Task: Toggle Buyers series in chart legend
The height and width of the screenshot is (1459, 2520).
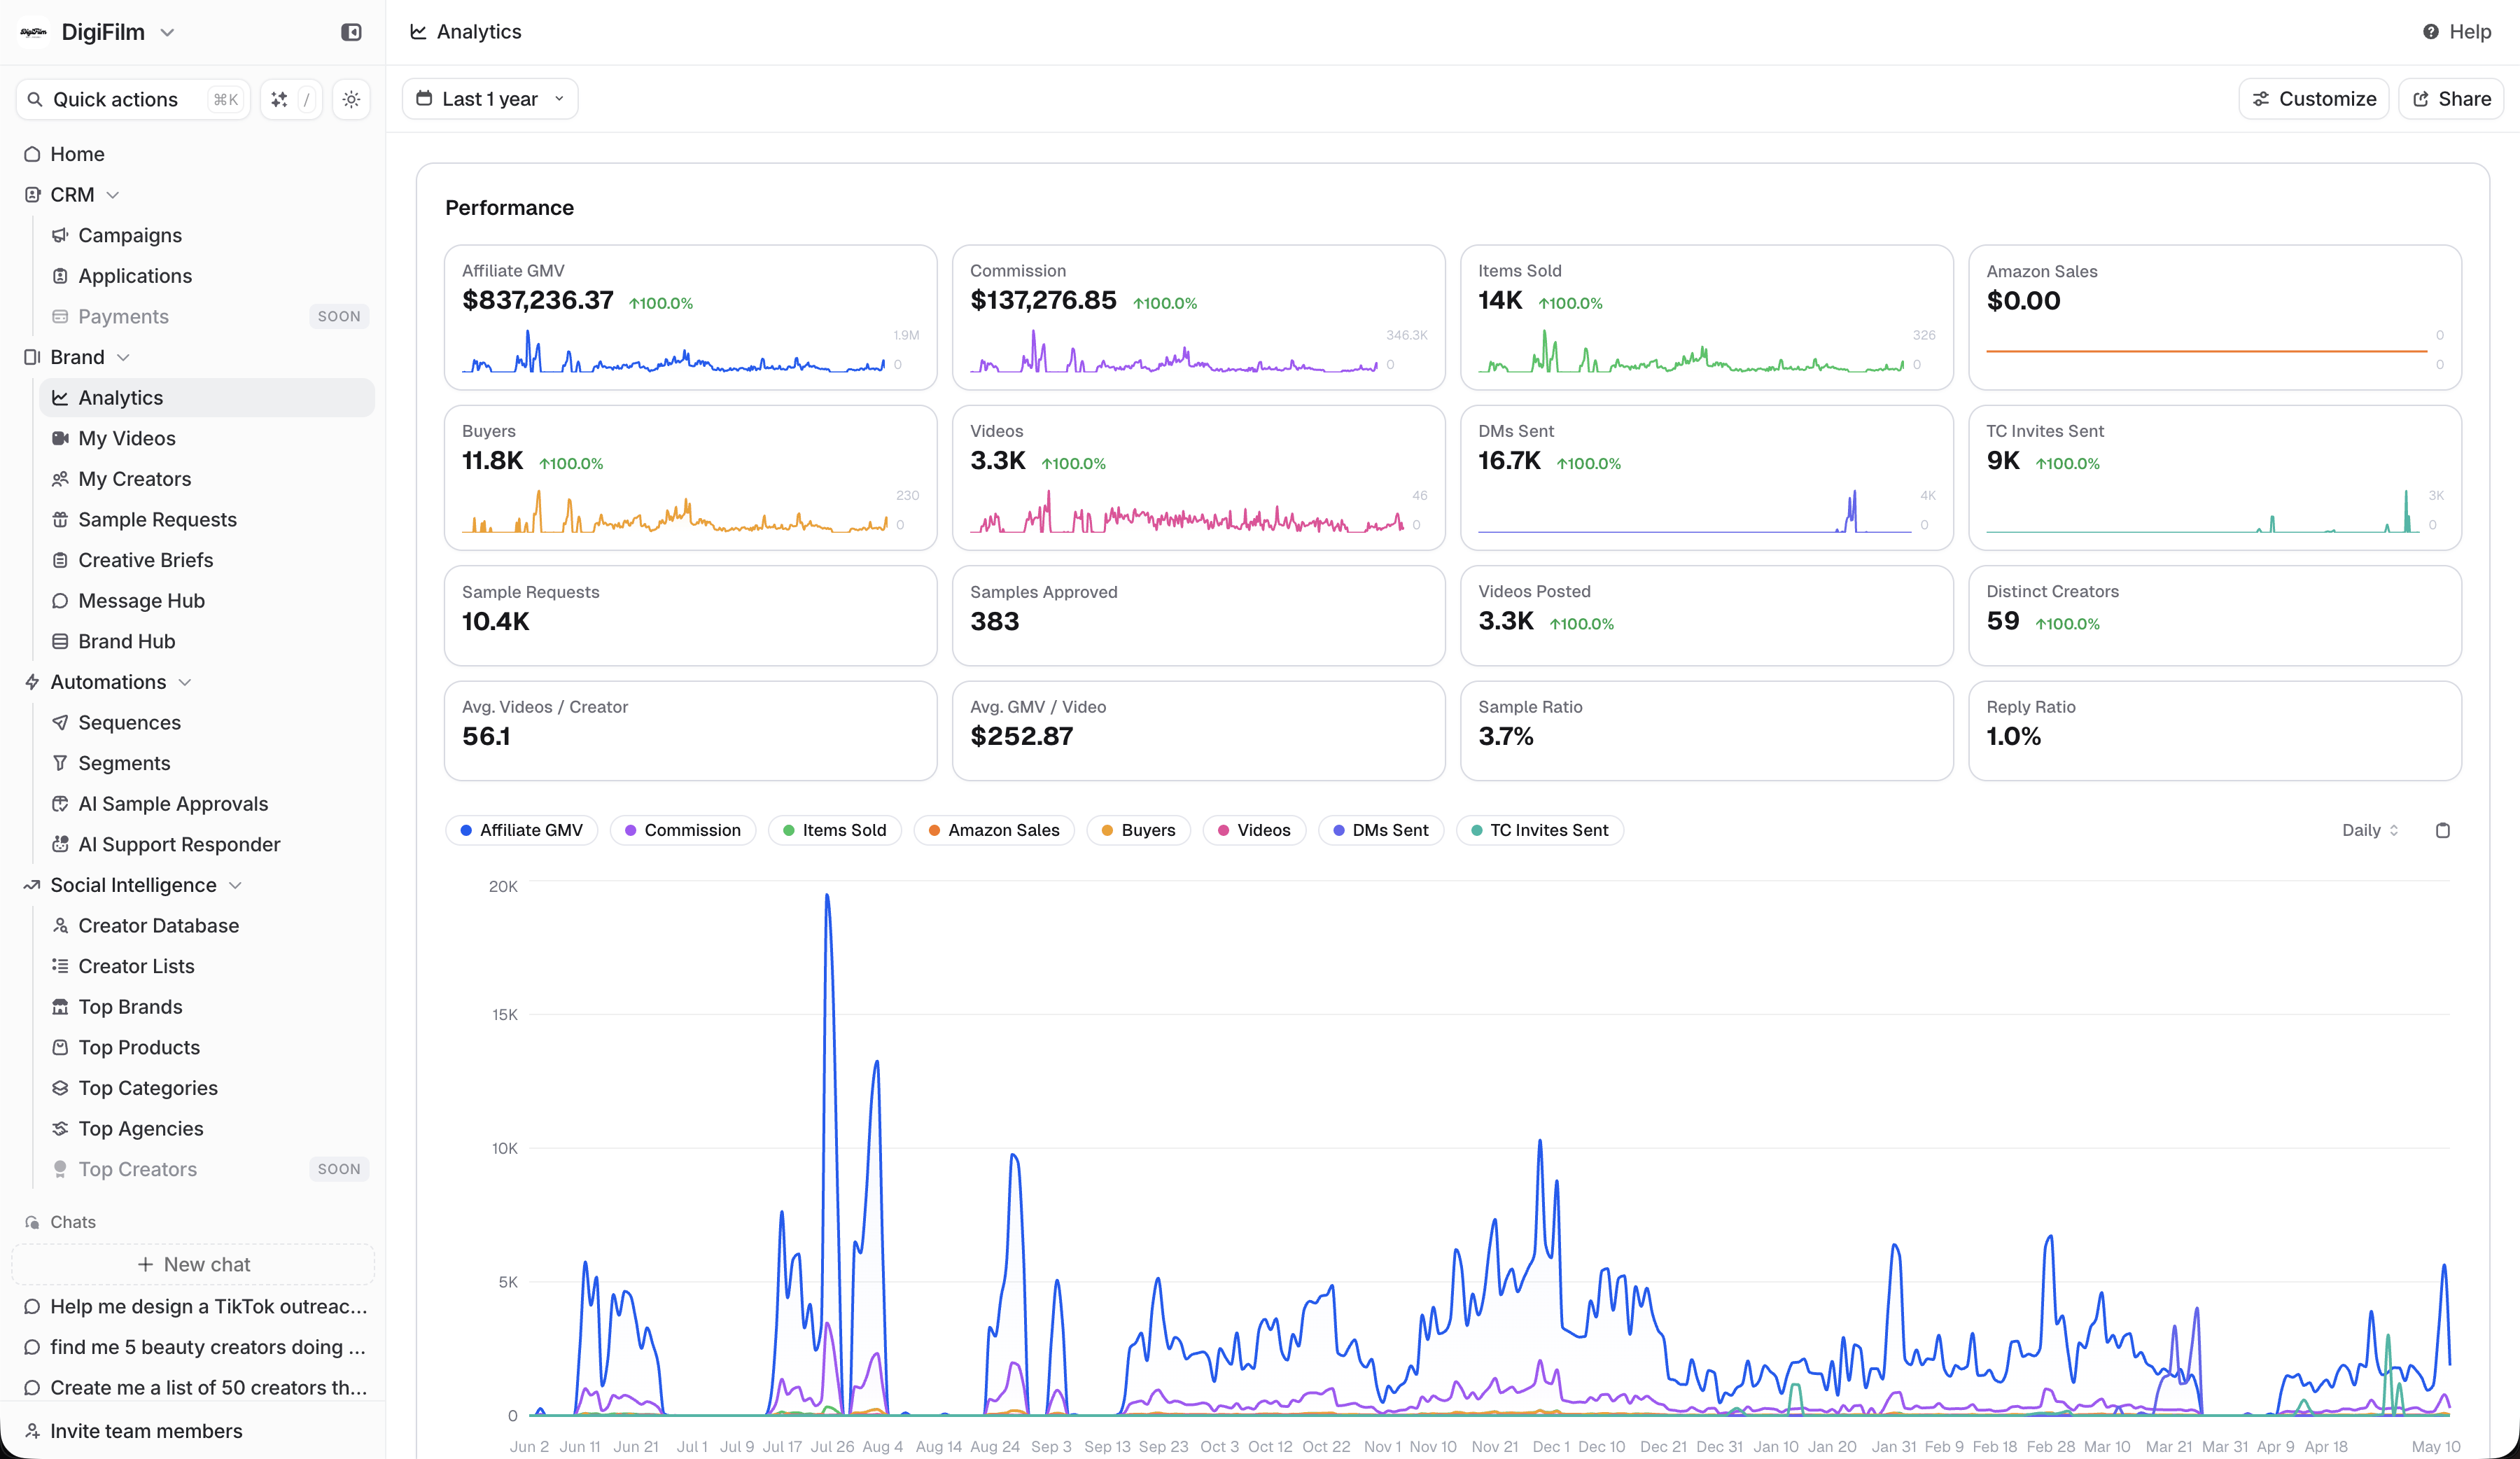Action: 1138,830
